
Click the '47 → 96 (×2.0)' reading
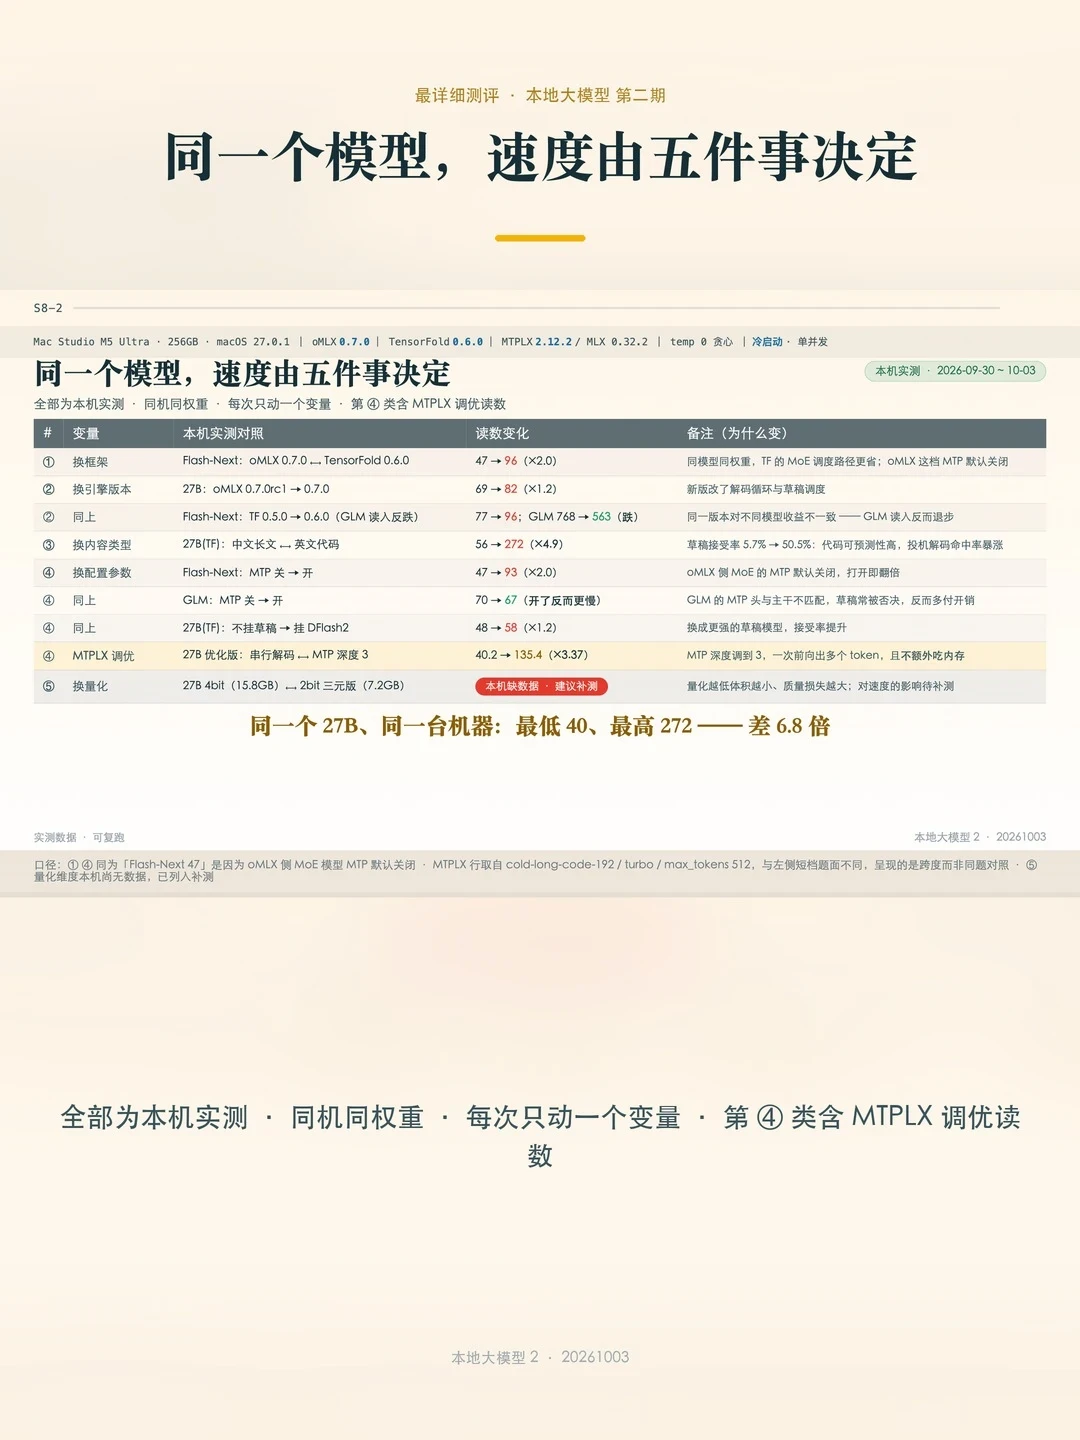516,461
